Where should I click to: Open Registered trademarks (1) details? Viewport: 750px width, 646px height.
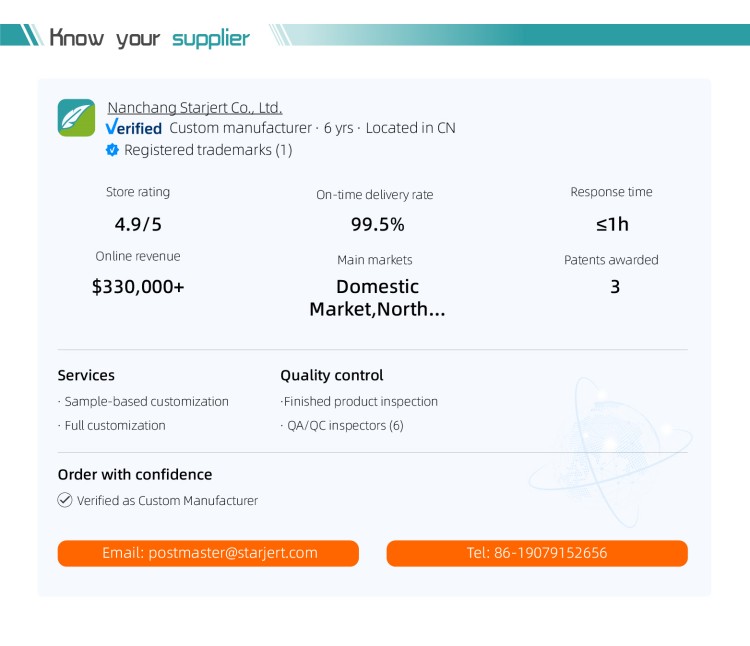point(208,150)
